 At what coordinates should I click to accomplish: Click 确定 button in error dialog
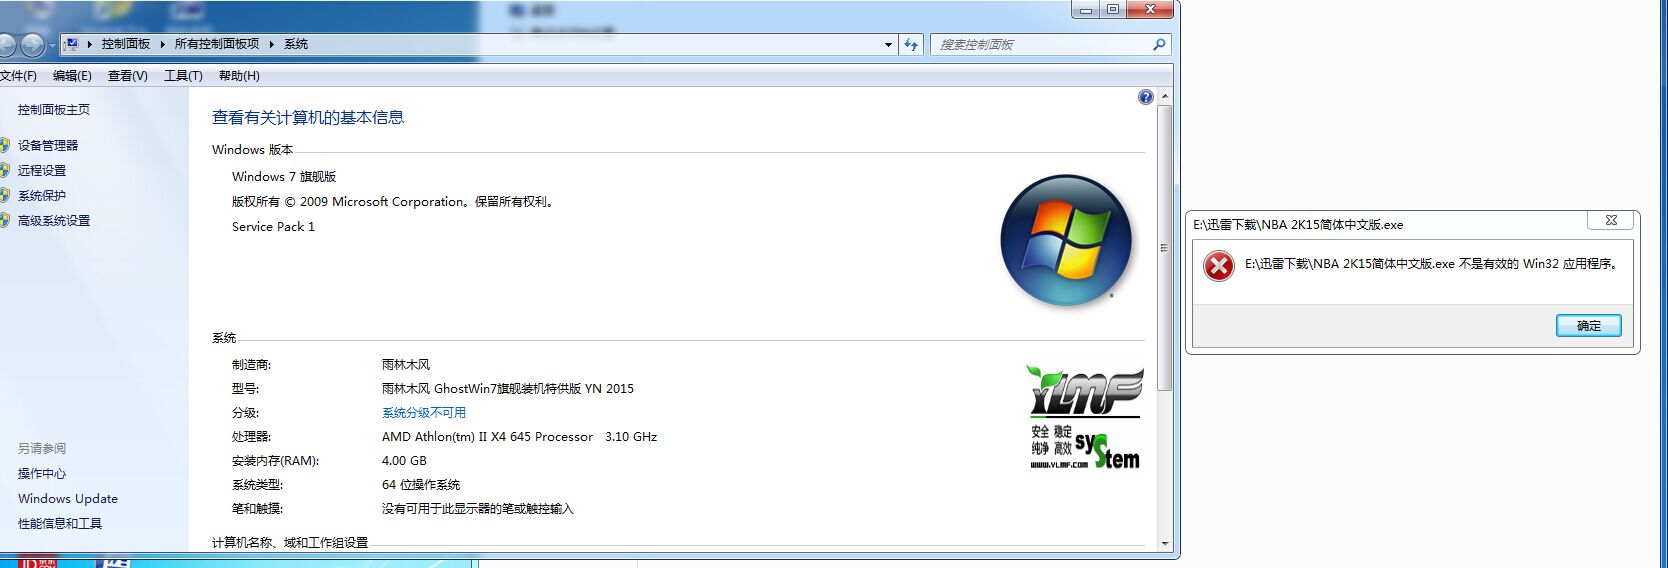[x=1589, y=326]
